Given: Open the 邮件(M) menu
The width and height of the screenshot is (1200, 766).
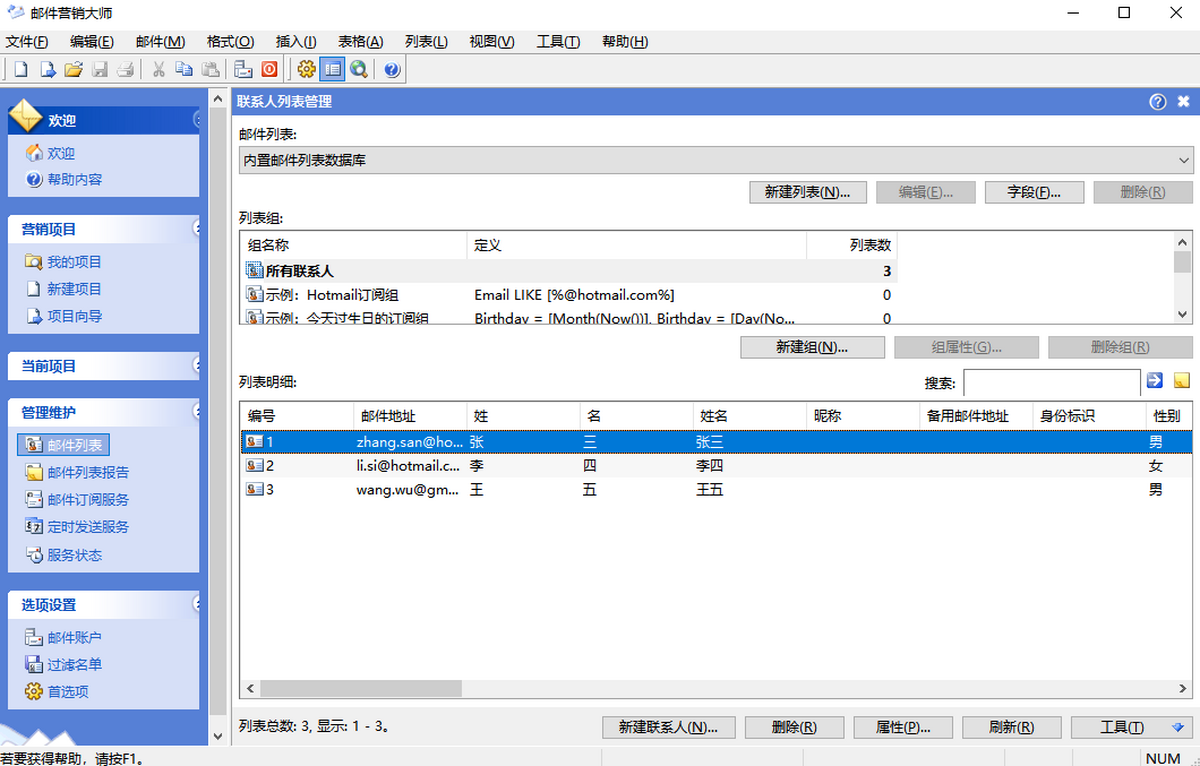Looking at the screenshot, I should click(160, 41).
